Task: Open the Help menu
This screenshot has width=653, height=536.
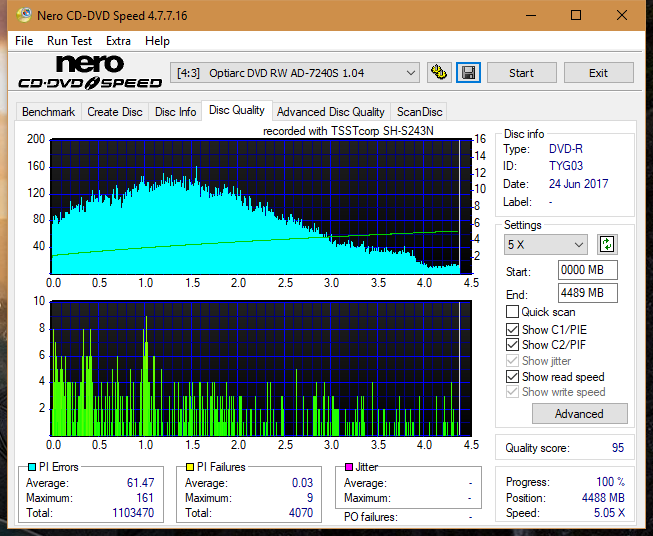Action: click(x=157, y=41)
